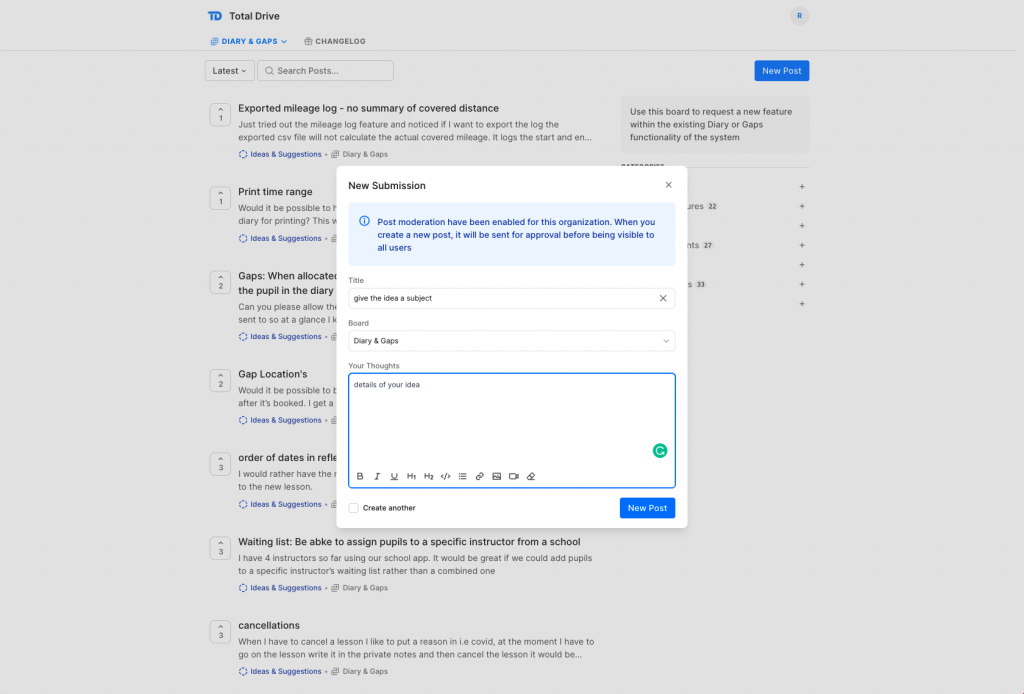
Task: Apply Heading 1 style in the editor
Action: coord(411,475)
